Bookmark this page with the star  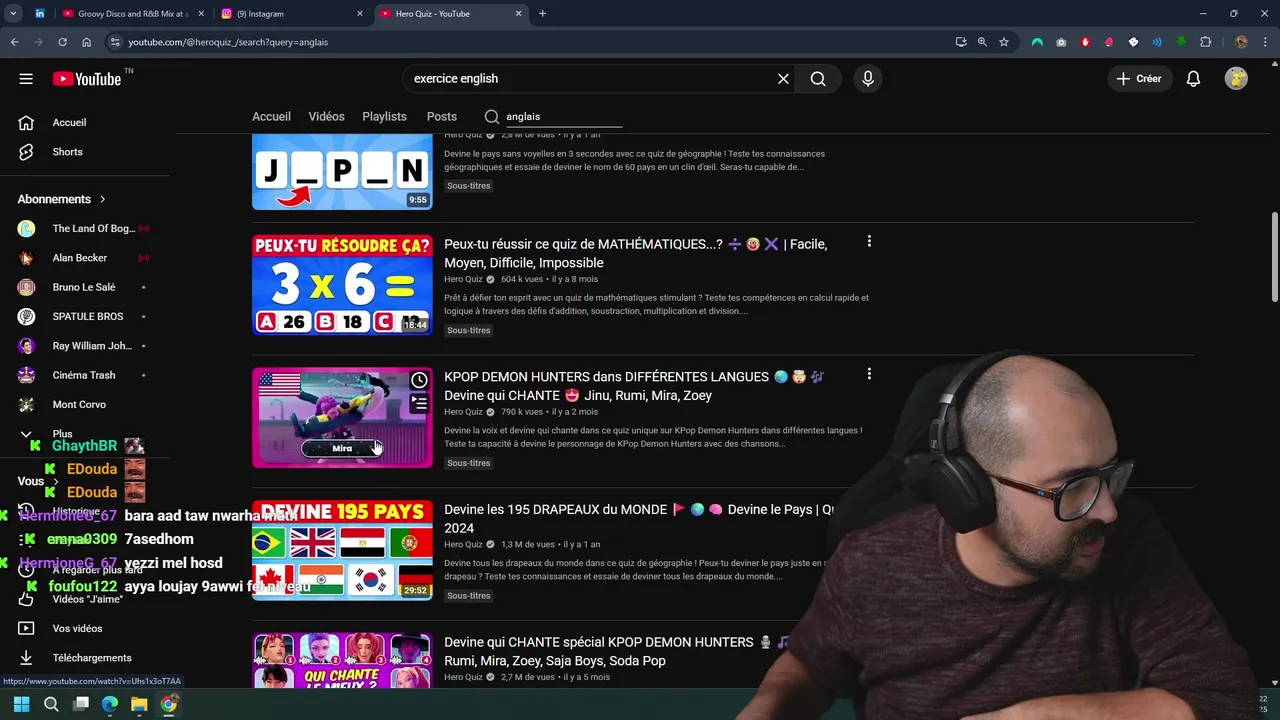tap(1004, 42)
